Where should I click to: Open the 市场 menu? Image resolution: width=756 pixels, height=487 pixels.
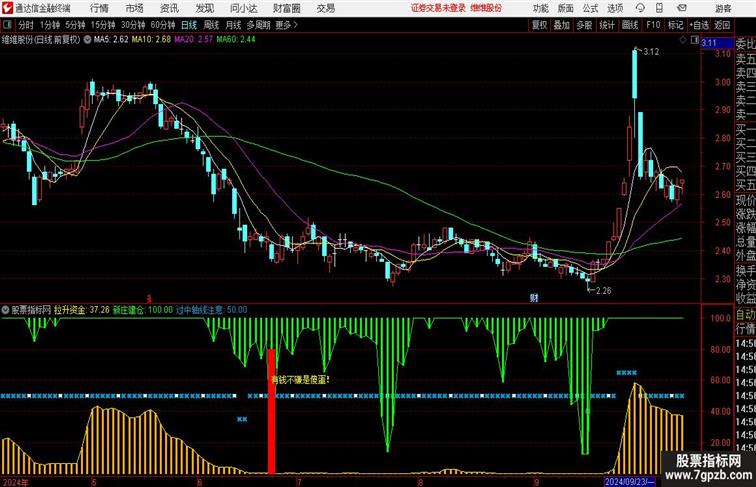pos(135,8)
